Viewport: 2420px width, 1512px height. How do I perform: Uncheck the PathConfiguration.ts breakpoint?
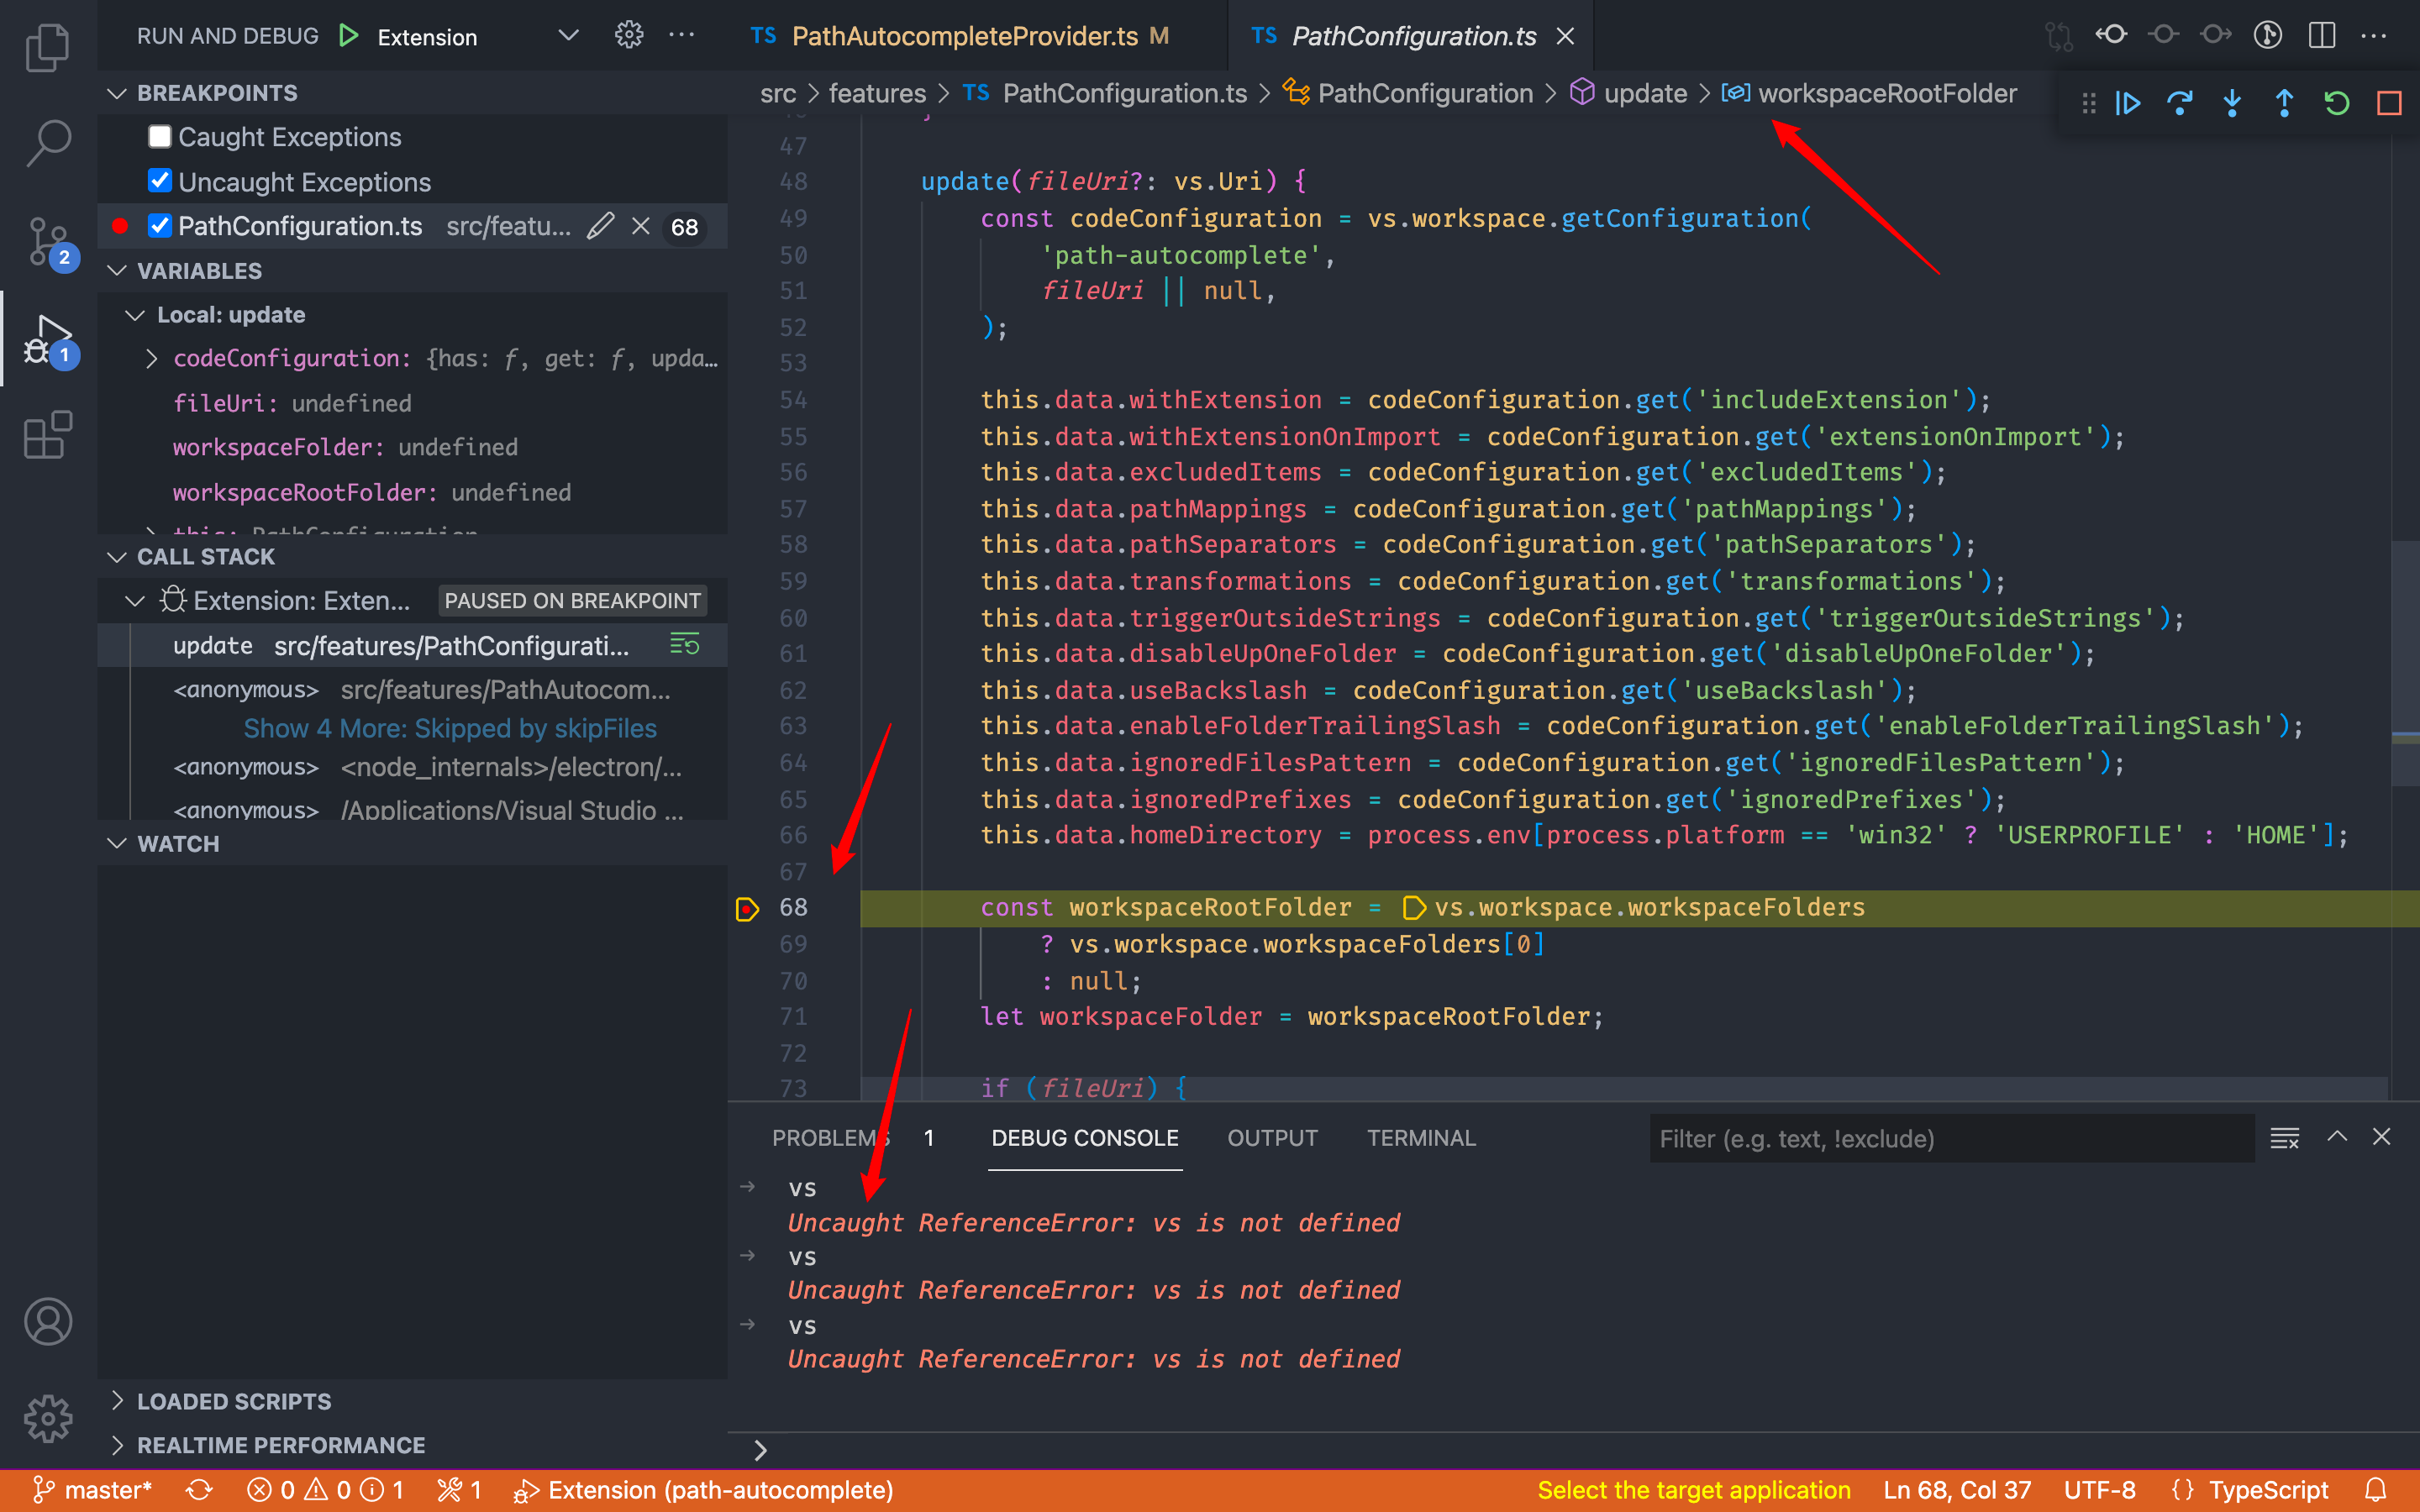(x=160, y=226)
